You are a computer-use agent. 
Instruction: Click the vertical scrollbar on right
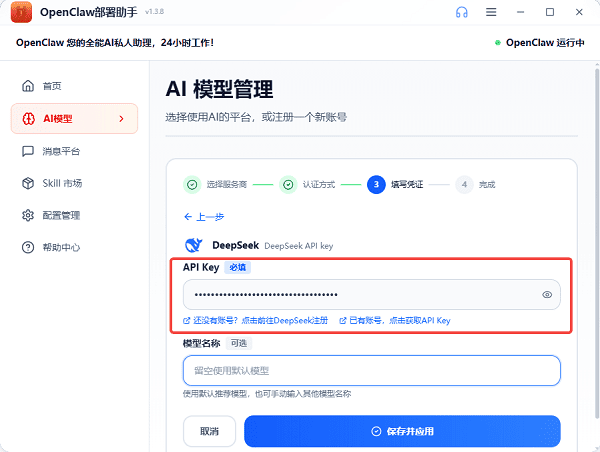(597, 243)
